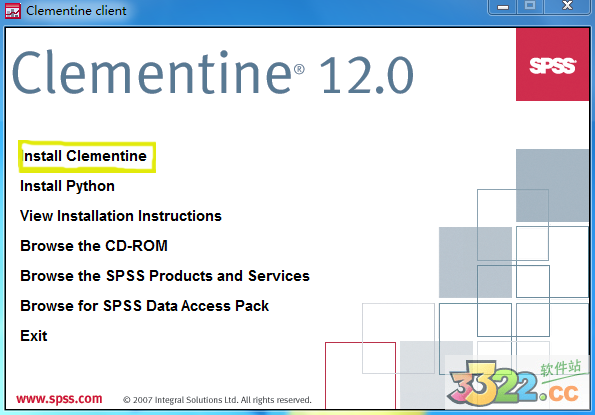Click the red SPSS logo

click(x=552, y=64)
